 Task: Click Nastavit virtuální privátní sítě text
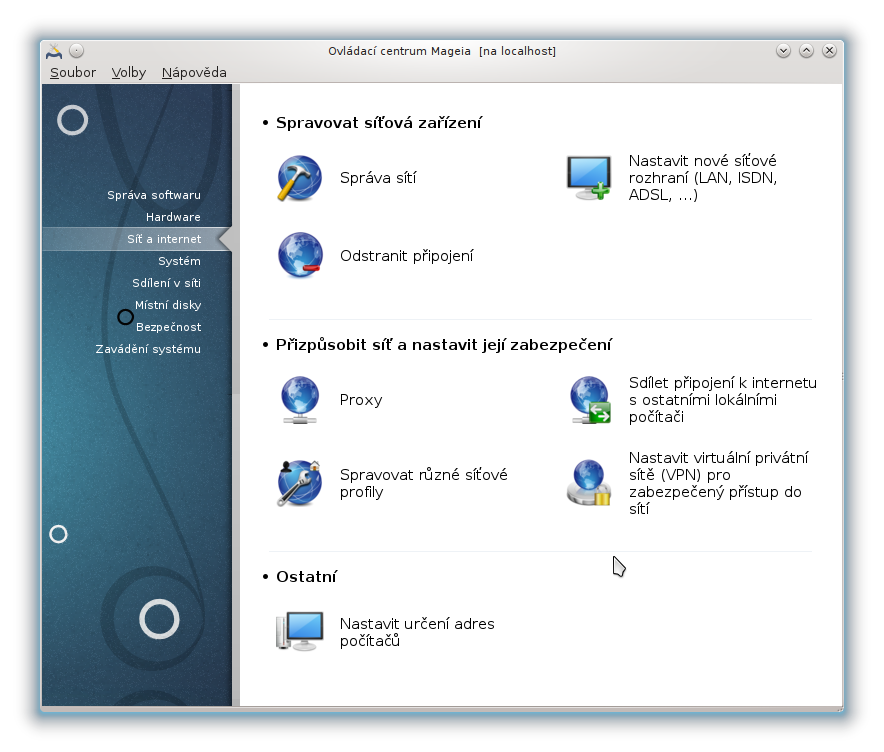(x=718, y=483)
